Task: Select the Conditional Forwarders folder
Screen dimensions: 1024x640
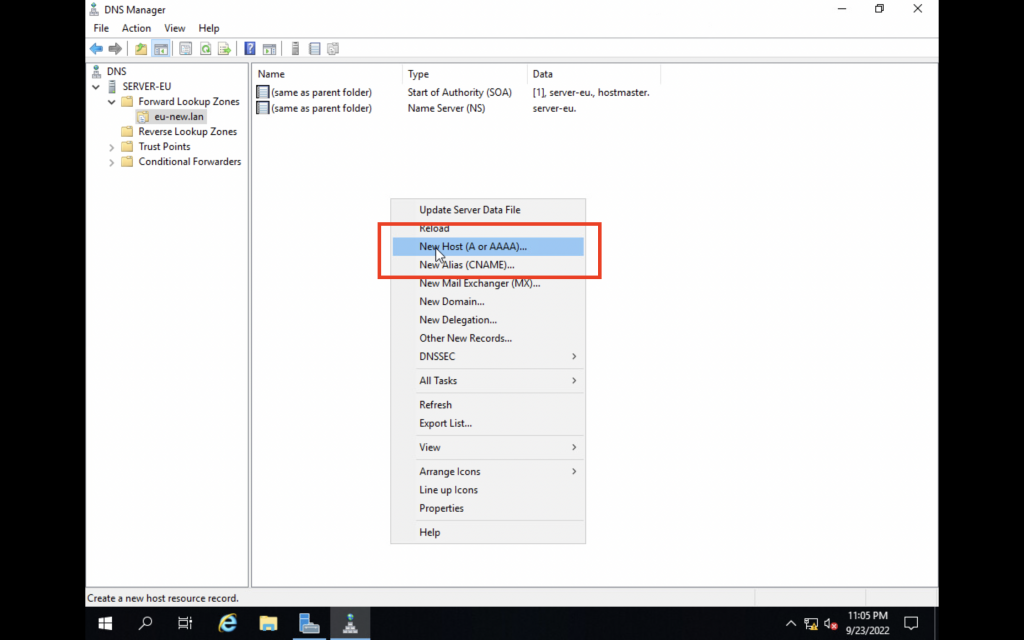Action: [189, 161]
